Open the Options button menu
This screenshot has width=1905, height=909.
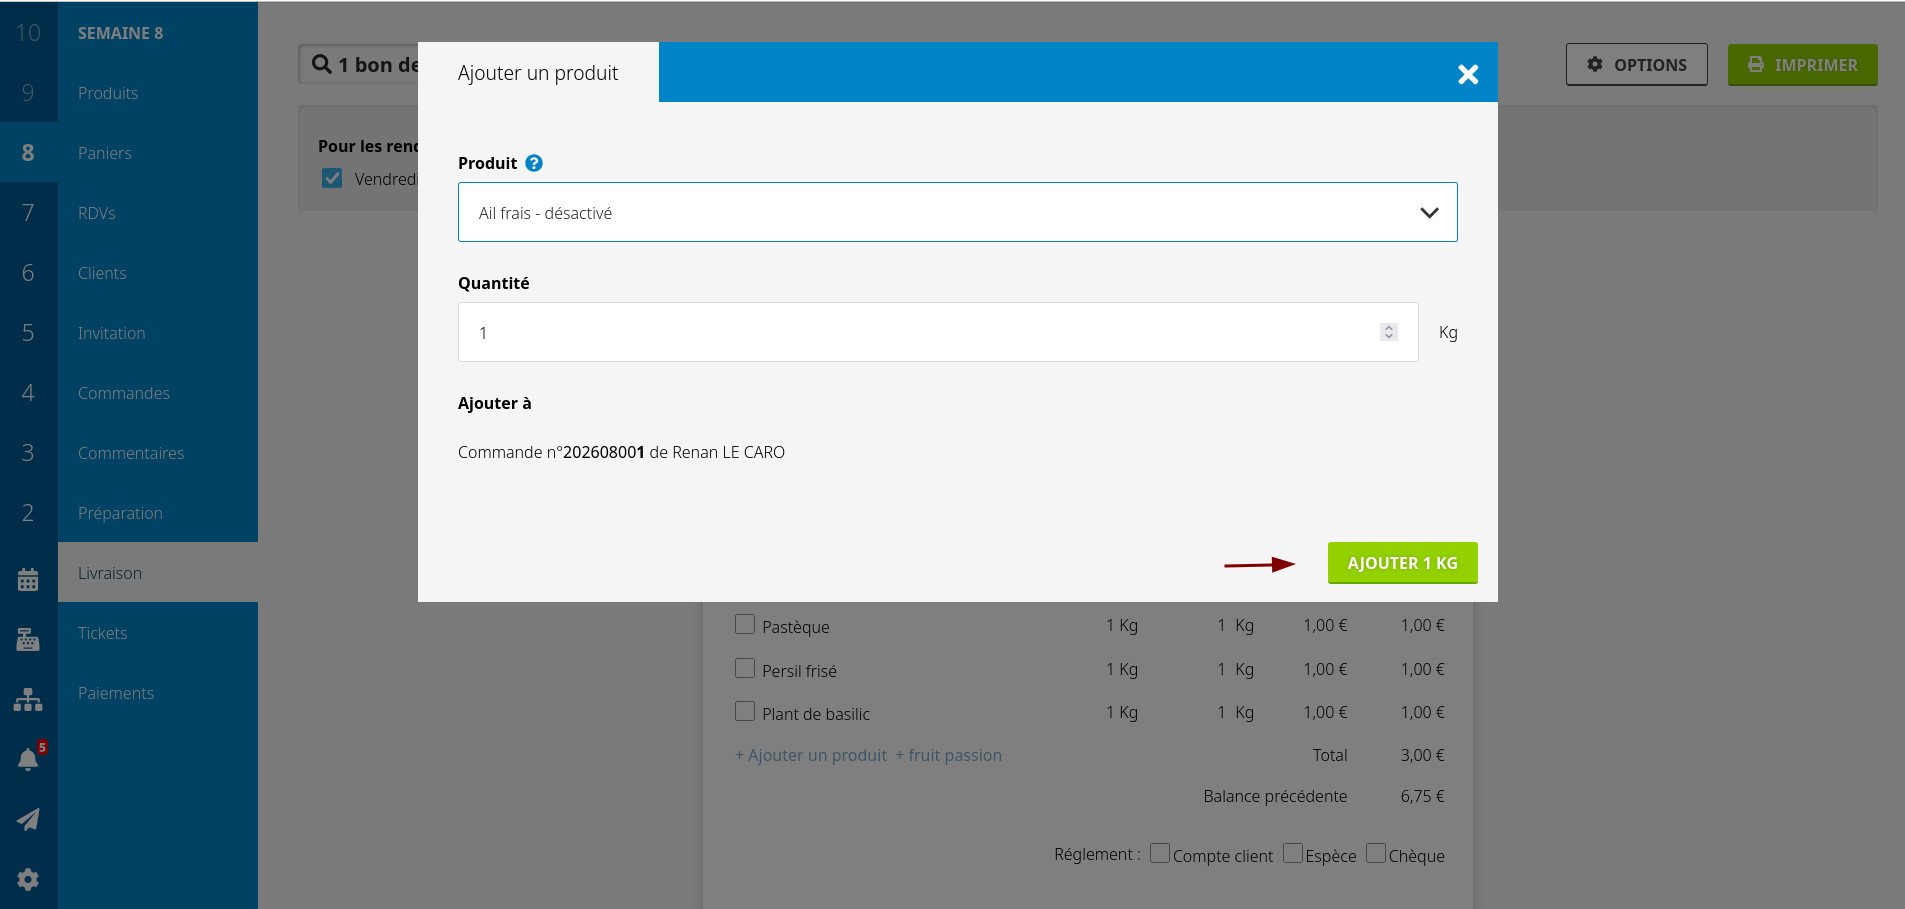(x=1636, y=65)
